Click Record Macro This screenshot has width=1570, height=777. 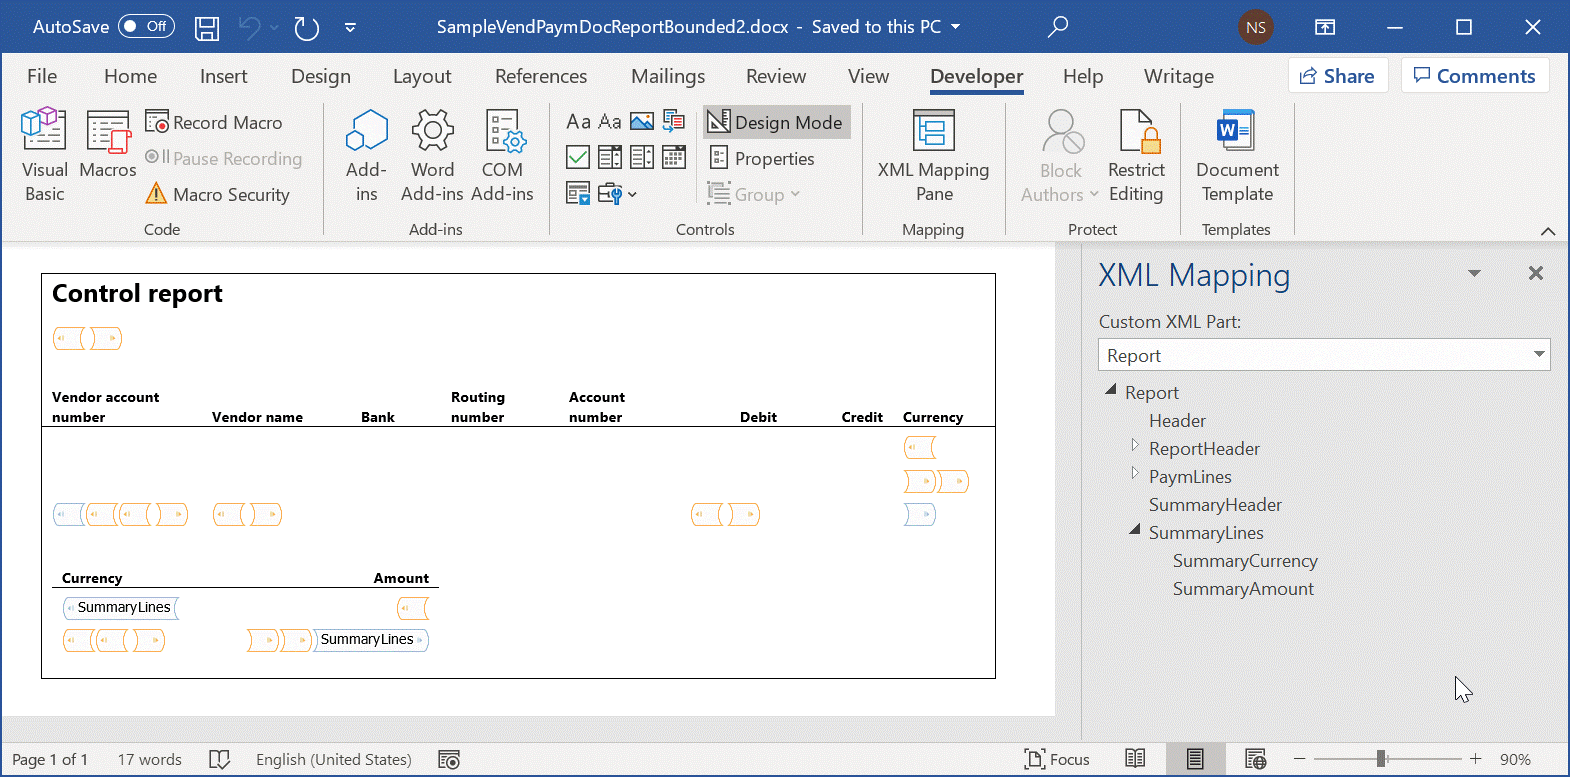[214, 122]
